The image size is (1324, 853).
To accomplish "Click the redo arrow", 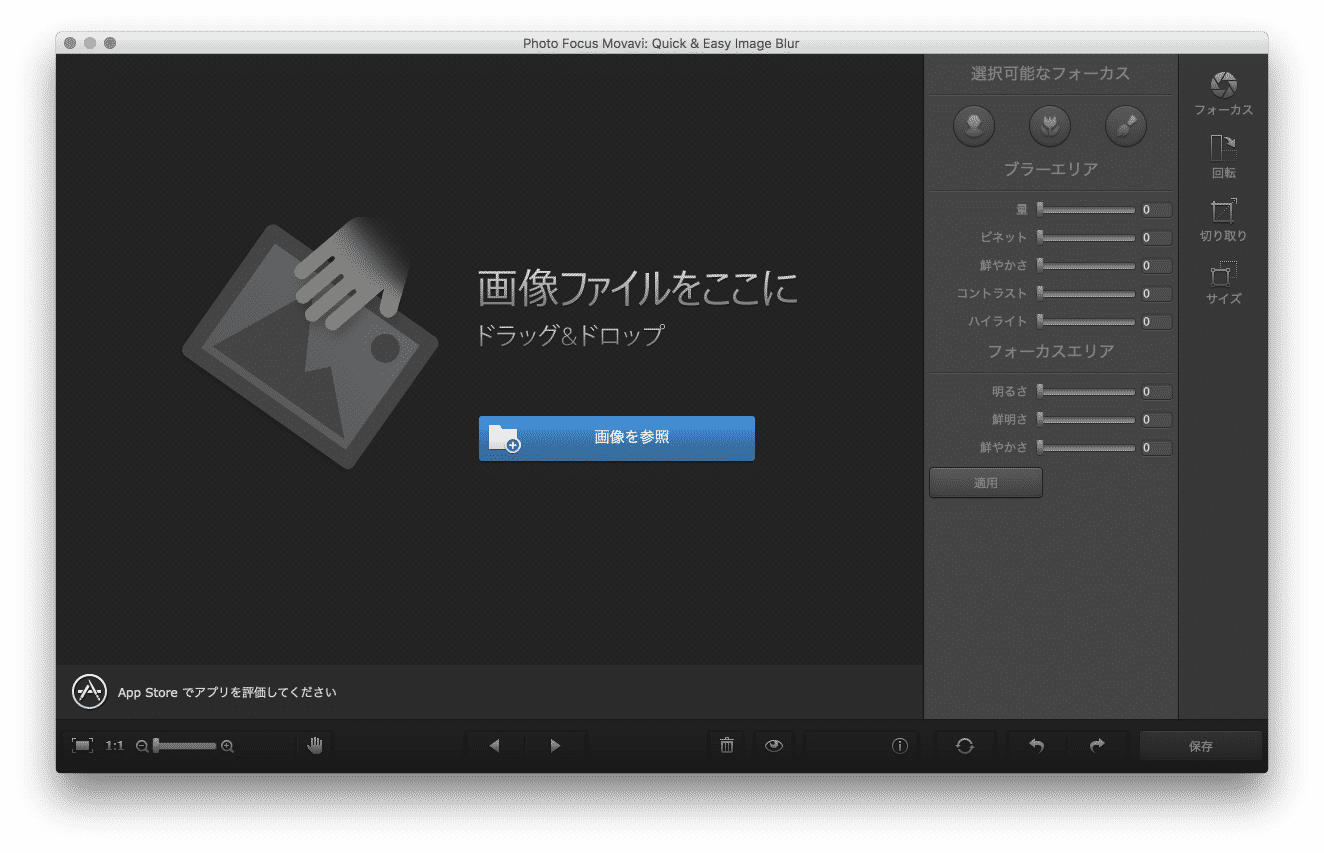I will point(1097,746).
